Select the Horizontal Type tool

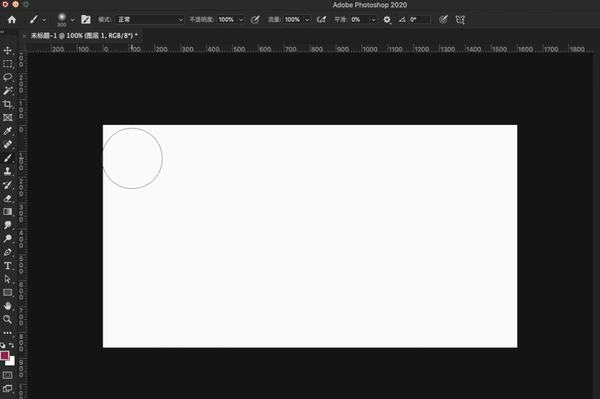point(7,265)
